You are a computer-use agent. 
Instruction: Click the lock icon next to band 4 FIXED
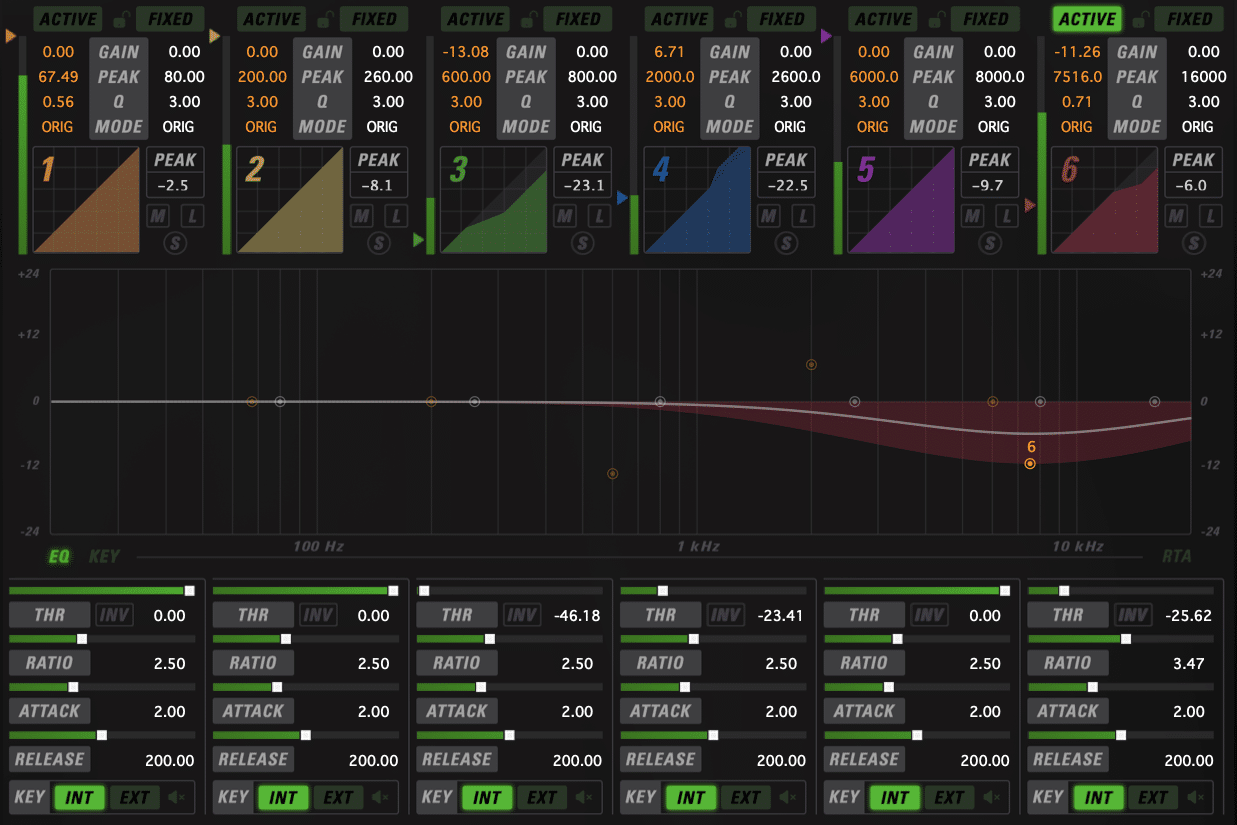click(732, 19)
